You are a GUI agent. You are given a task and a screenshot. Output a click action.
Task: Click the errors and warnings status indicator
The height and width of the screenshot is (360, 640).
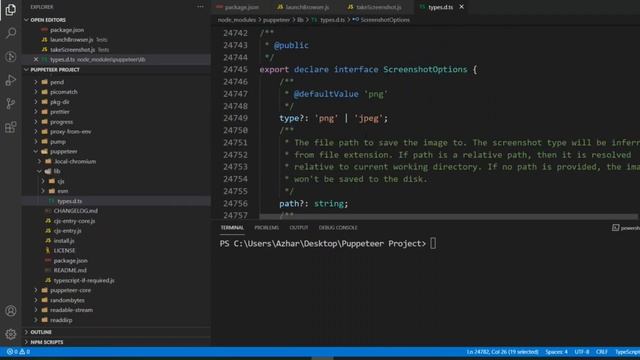18,351
